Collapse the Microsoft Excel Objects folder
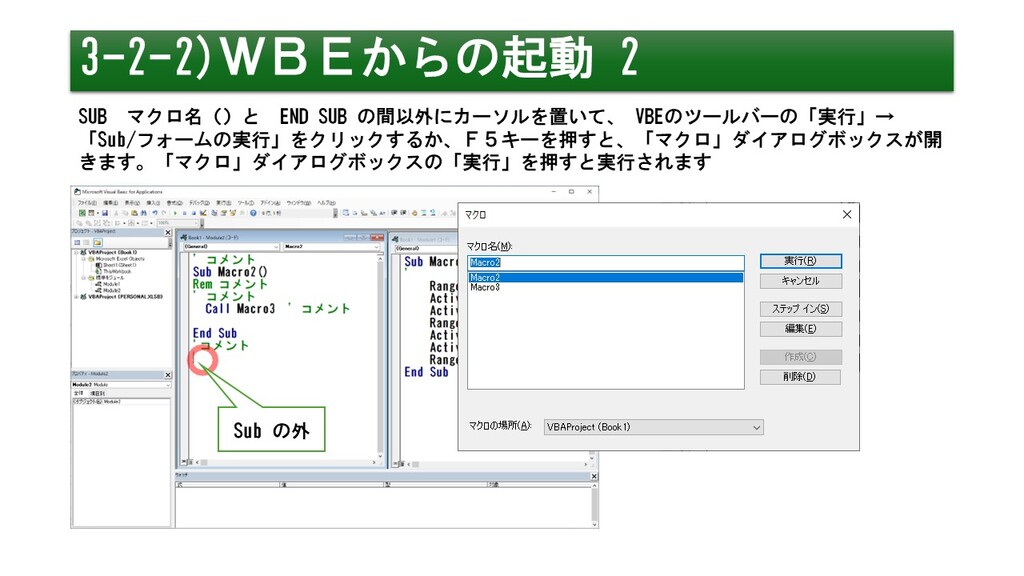Screen dimensions: 1024x576 tap(84, 259)
